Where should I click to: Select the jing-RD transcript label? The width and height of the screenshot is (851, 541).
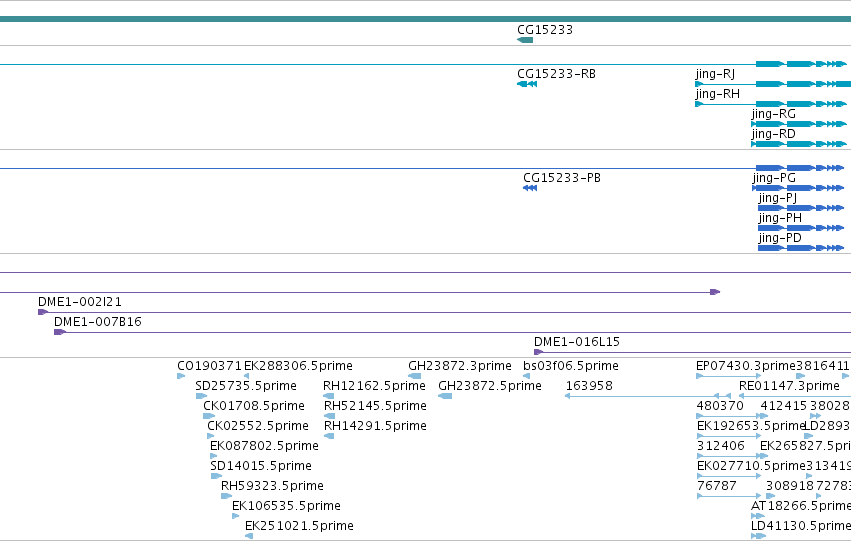(773, 135)
